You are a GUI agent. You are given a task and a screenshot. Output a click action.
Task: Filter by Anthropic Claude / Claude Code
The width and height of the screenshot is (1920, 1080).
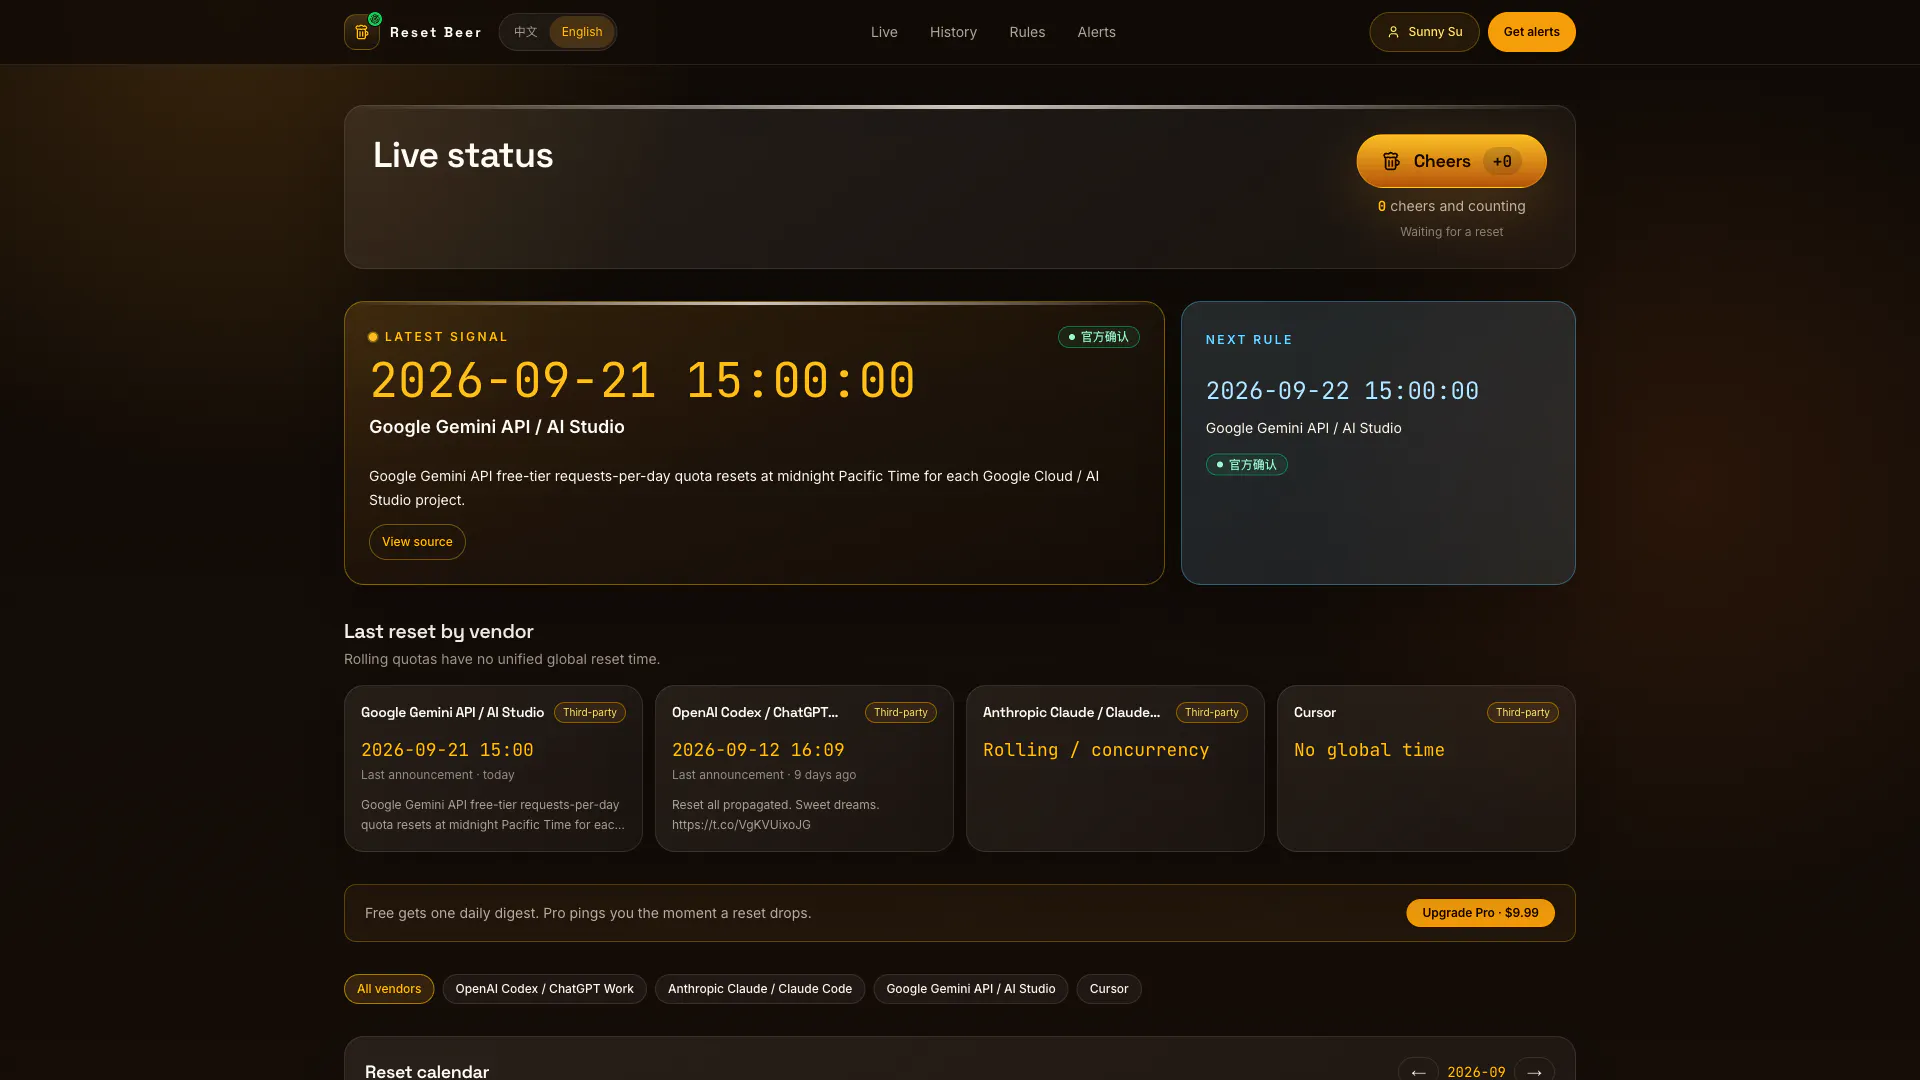tap(760, 989)
